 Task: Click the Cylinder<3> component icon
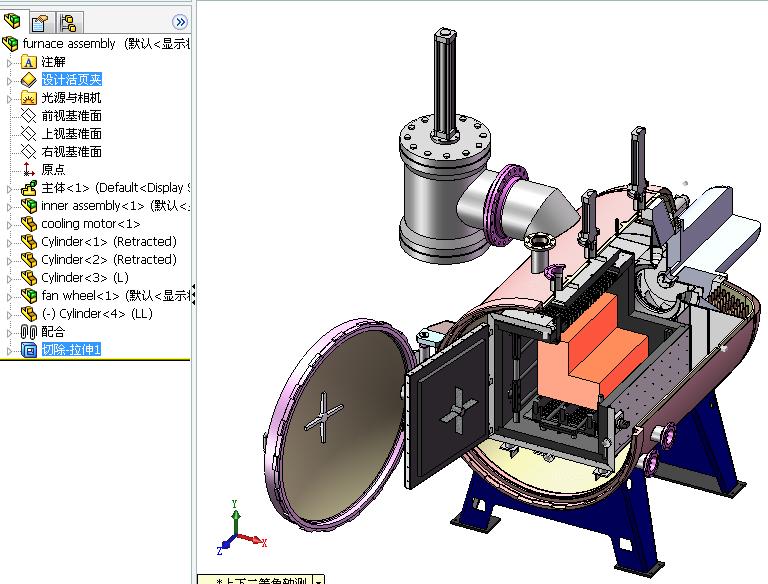click(29, 278)
